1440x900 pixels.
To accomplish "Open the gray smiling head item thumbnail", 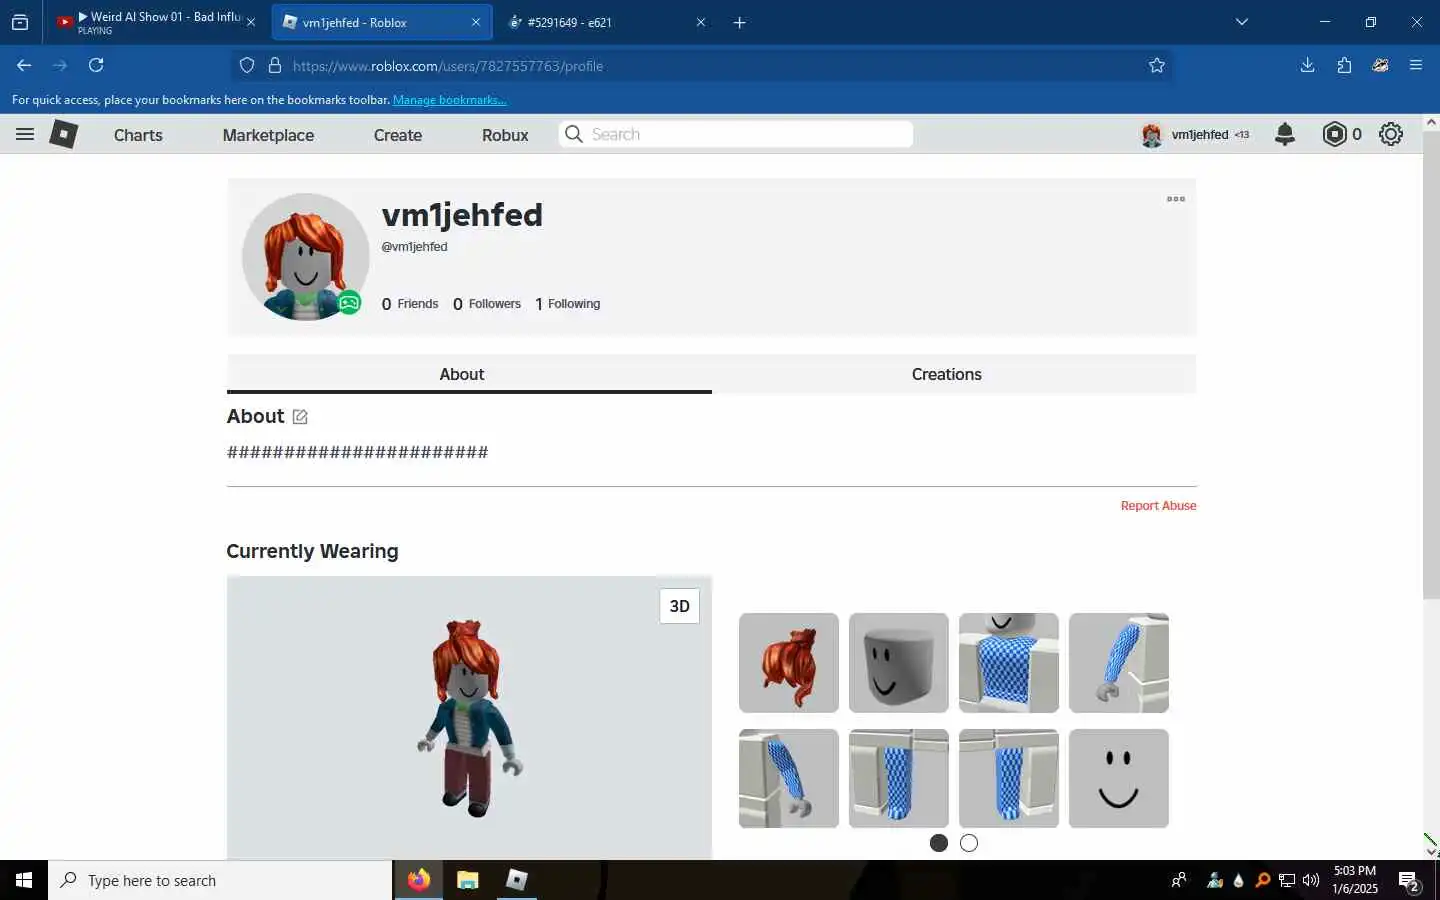I will pos(899,663).
